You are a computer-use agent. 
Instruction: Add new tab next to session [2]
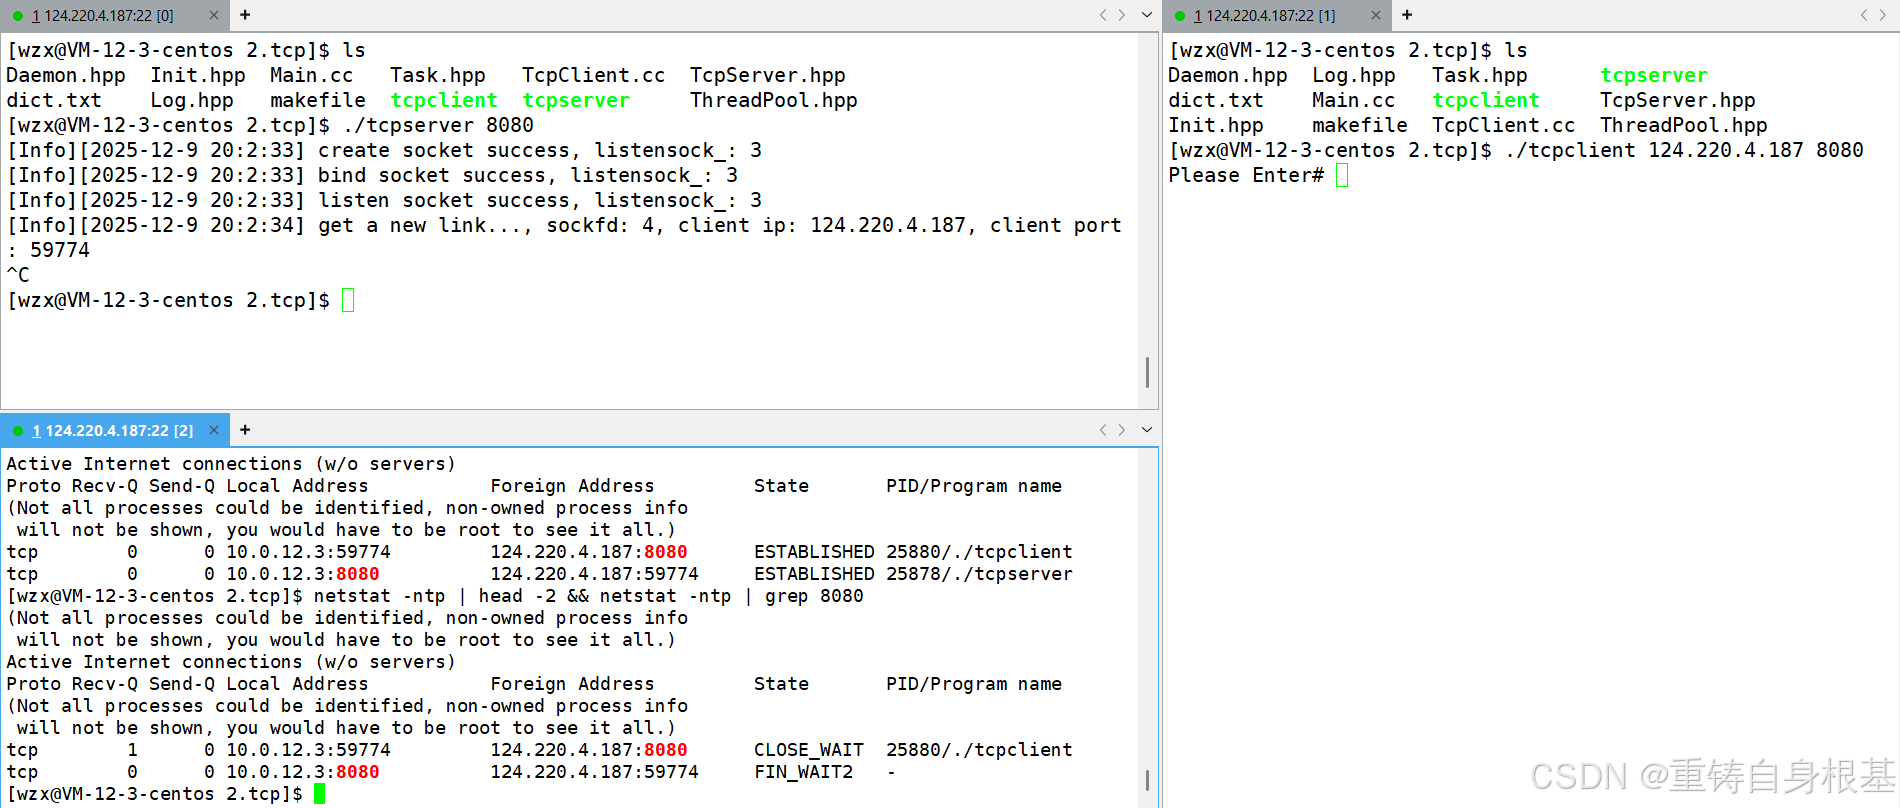pyautogui.click(x=245, y=430)
